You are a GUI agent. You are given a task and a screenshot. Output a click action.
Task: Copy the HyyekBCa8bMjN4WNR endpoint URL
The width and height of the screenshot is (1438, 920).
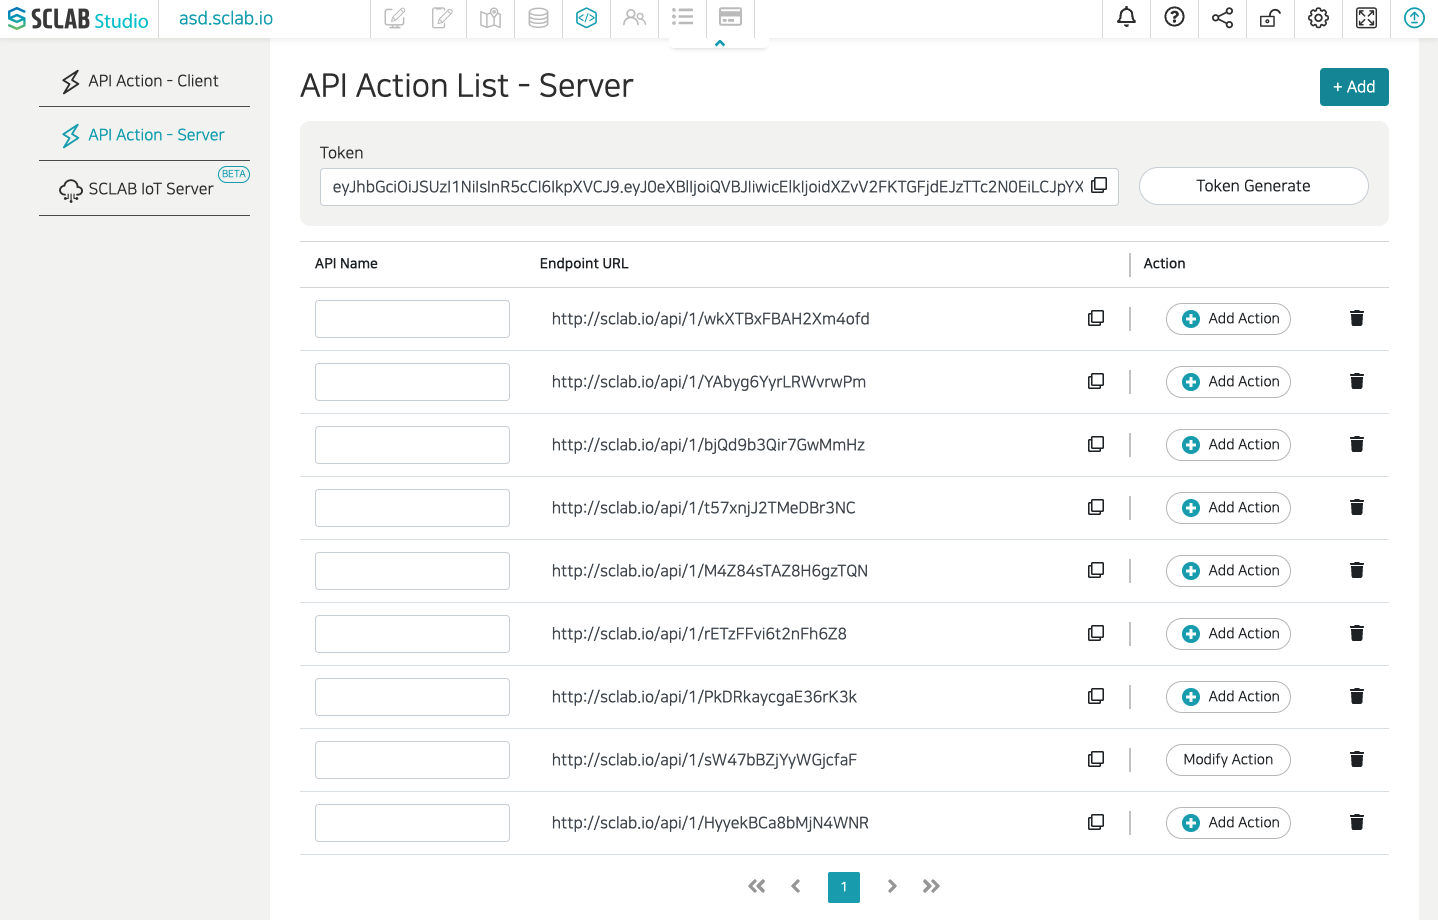tap(1096, 822)
